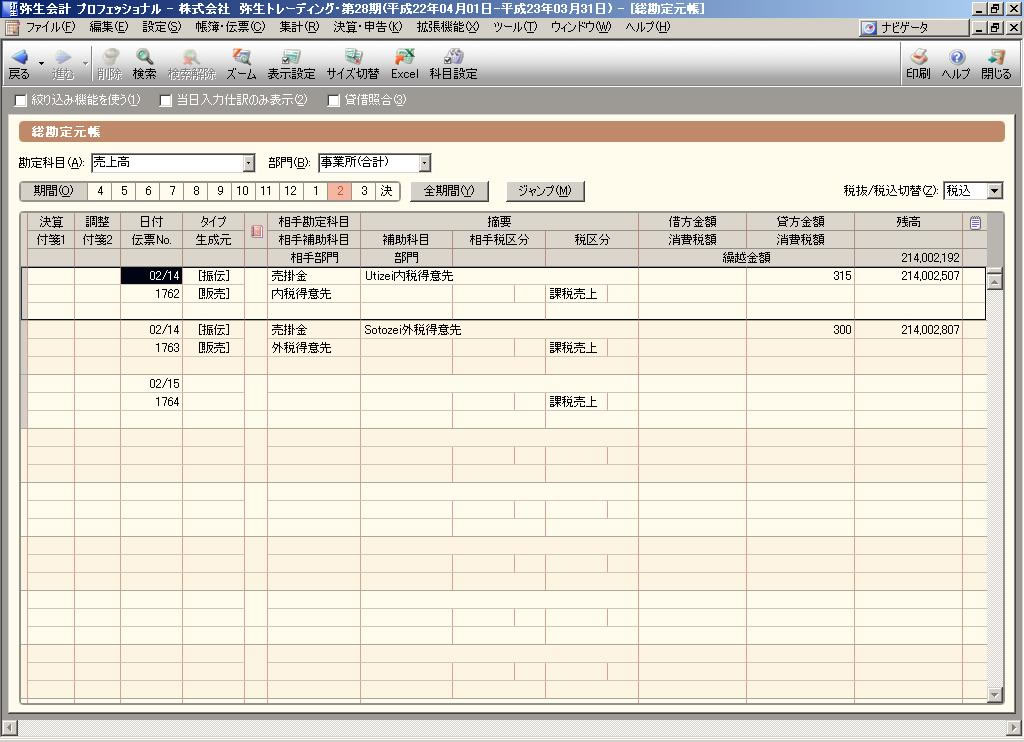This screenshot has height=742, width=1024.
Task: Click the [販売] source cell of slip 1762
Action: point(214,294)
